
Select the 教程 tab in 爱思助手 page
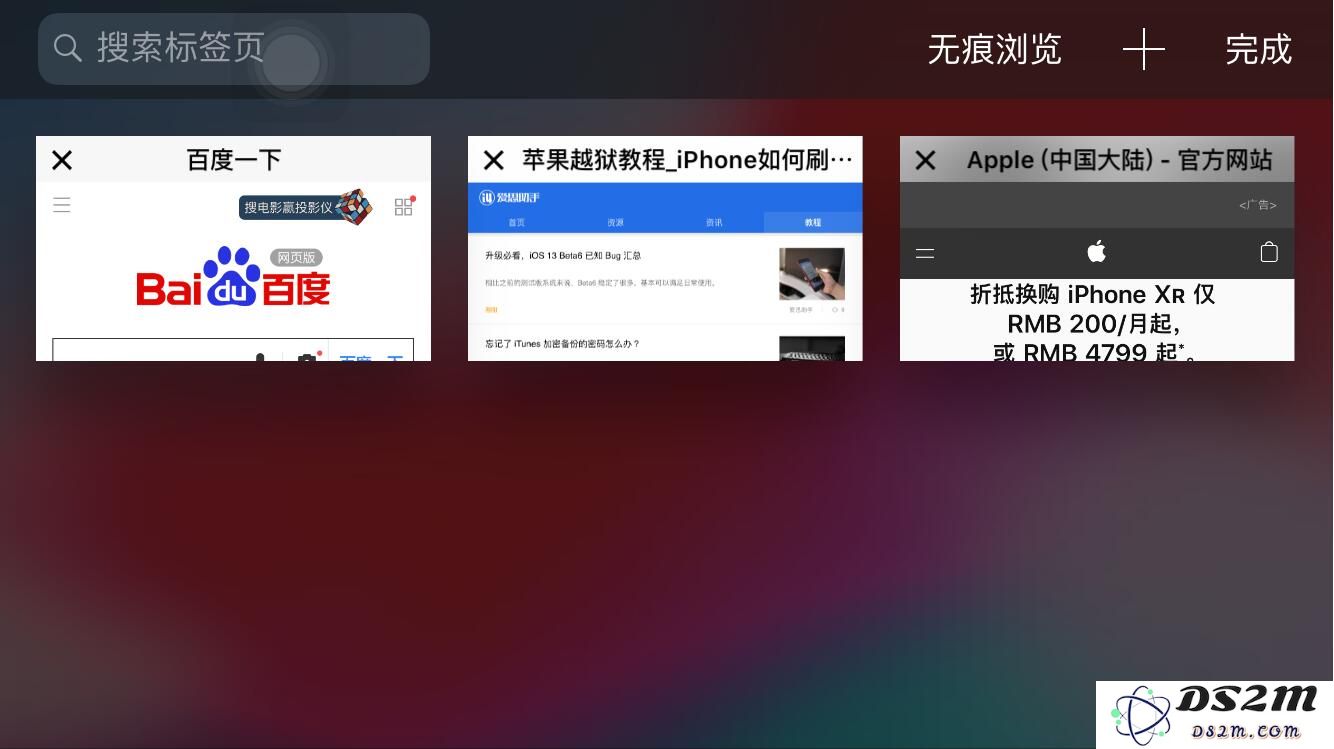point(812,222)
